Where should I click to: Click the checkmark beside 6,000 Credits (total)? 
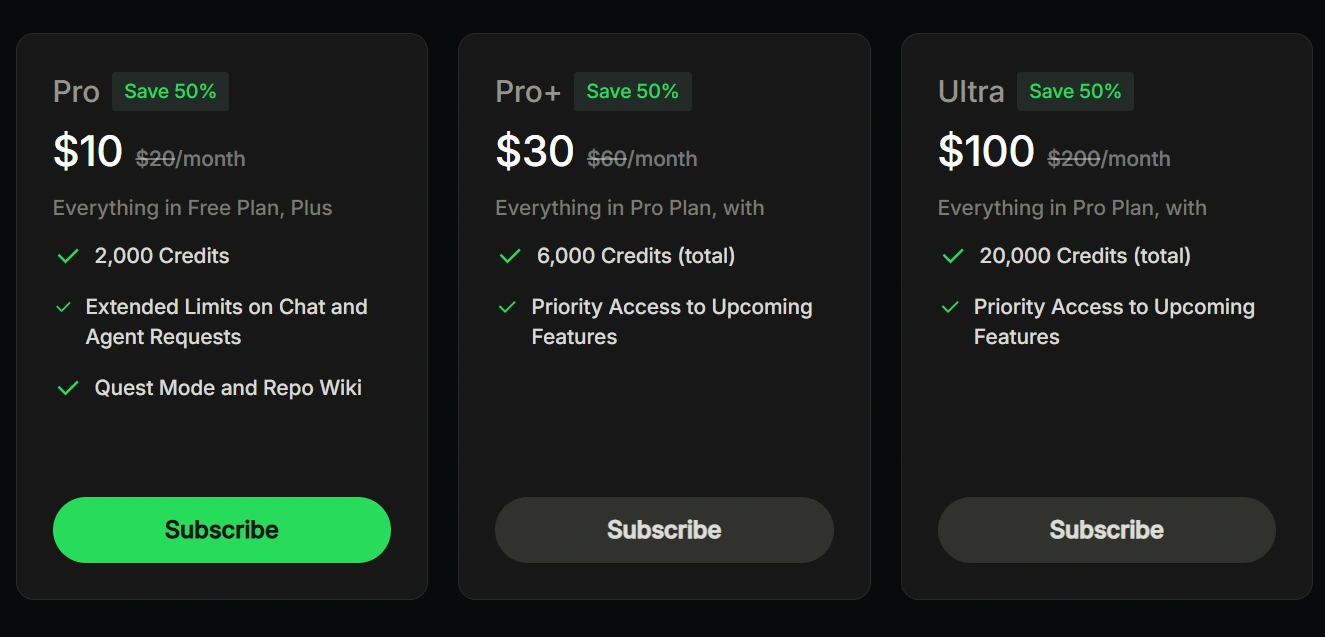pyautogui.click(x=510, y=257)
